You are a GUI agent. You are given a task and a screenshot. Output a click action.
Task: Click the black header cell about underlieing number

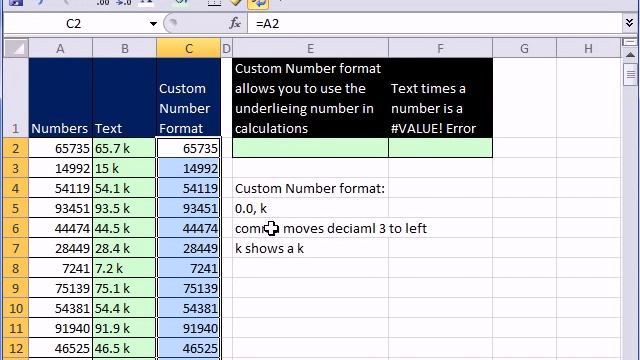tap(310, 98)
